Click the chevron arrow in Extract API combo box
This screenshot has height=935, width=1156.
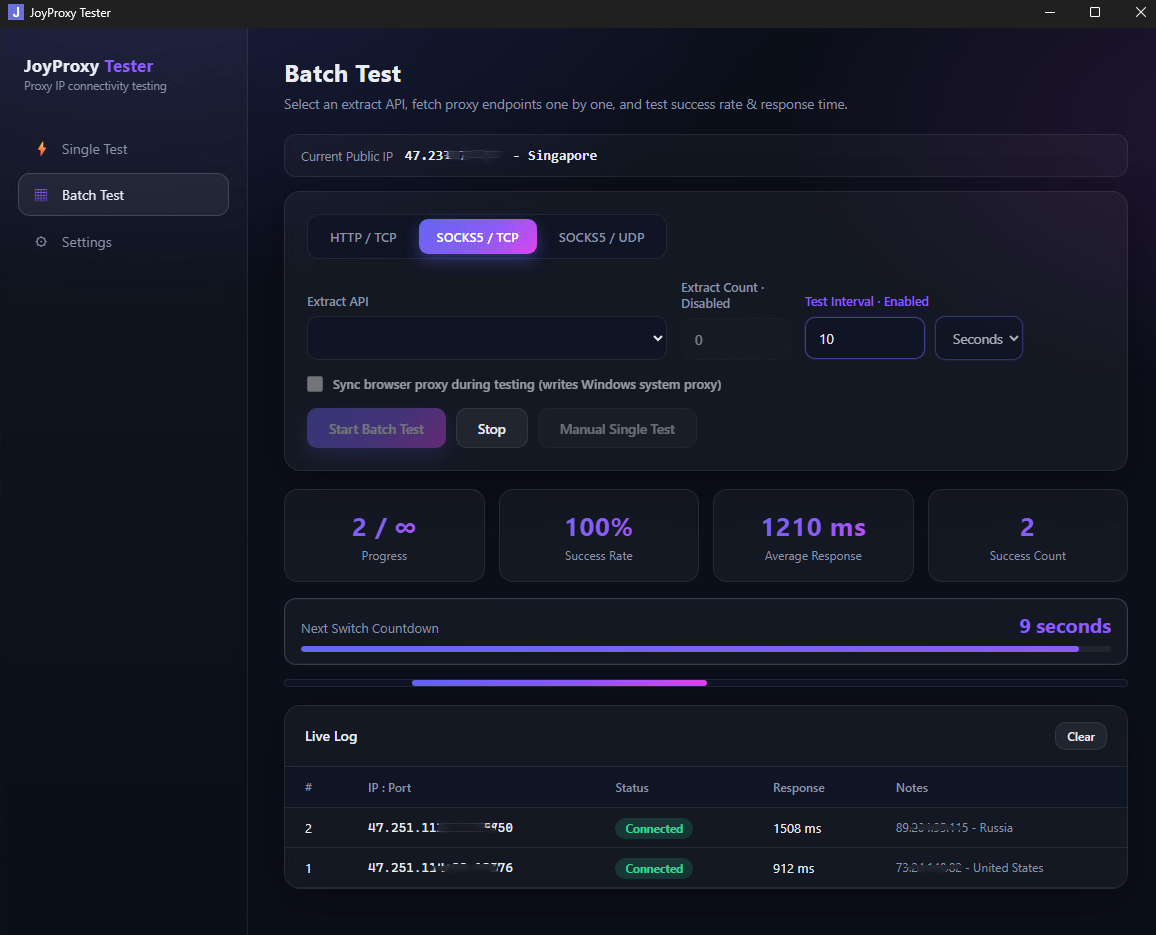click(x=658, y=338)
